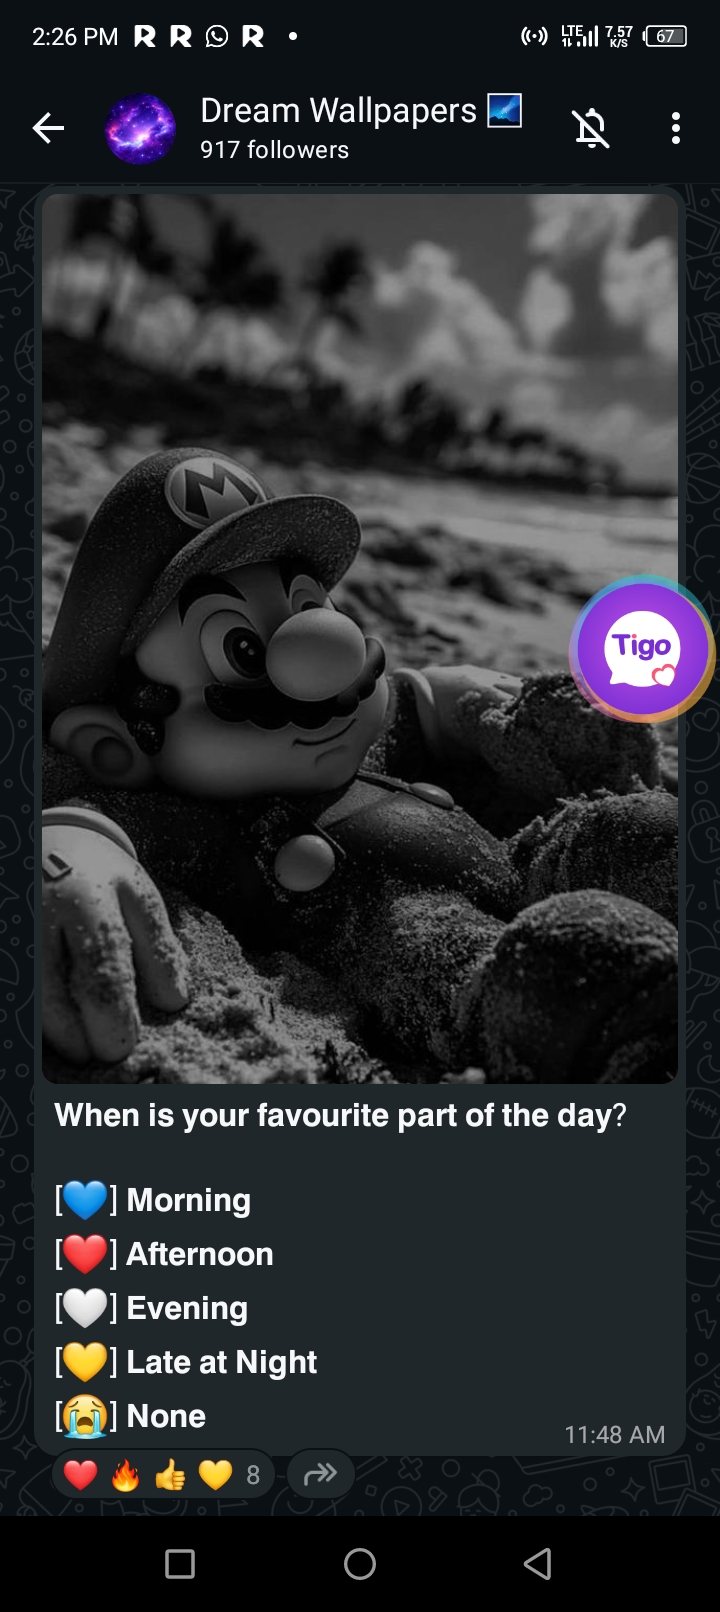The height and width of the screenshot is (1612, 720).
Task: Tap the floating Tigo chat bubble
Action: (642, 649)
